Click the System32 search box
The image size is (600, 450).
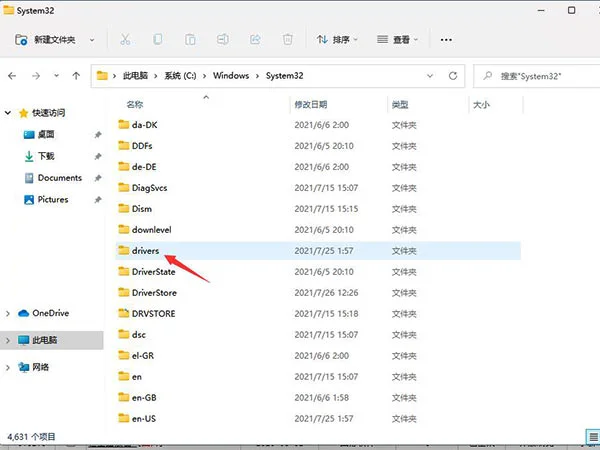pos(536,76)
